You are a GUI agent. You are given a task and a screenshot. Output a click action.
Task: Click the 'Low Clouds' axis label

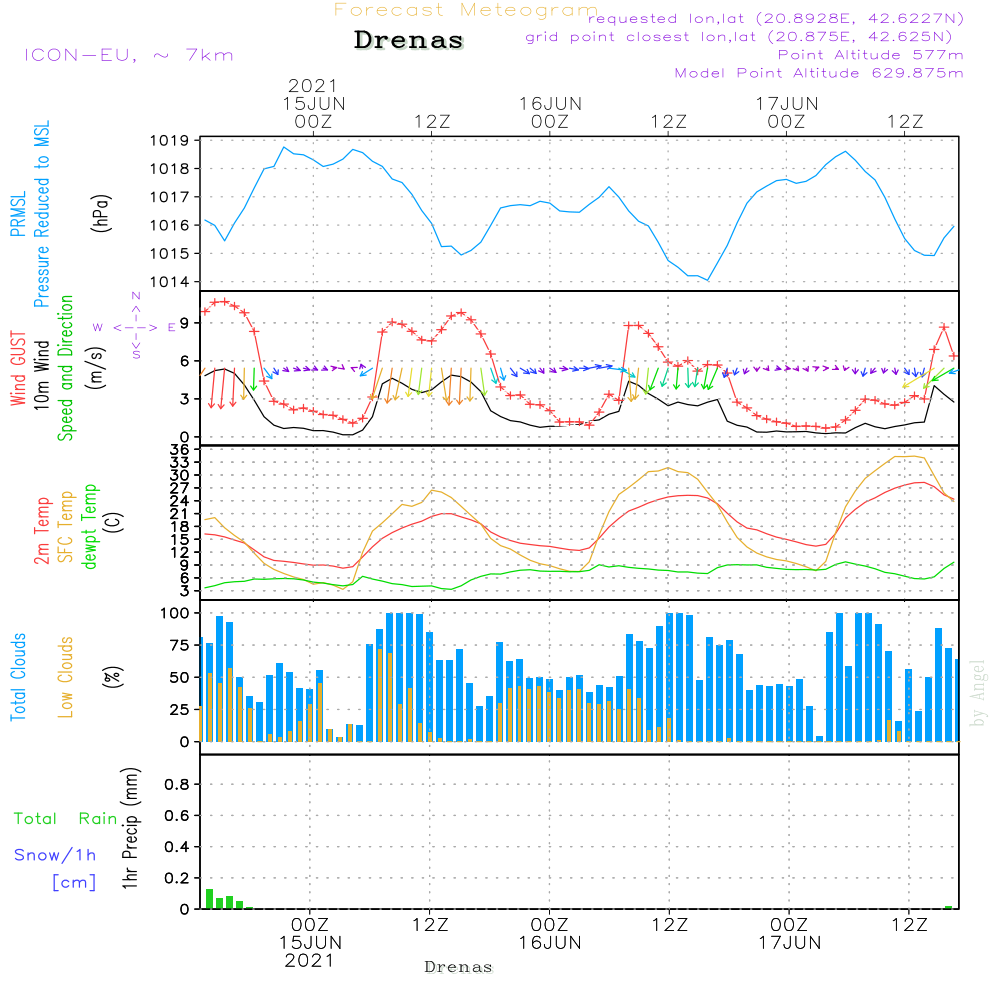[x=66, y=677]
